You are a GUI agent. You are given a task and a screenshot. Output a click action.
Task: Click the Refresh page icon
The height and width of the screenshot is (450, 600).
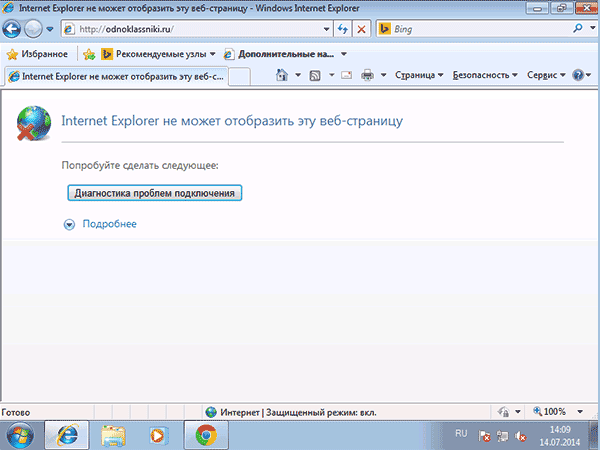[x=343, y=29]
